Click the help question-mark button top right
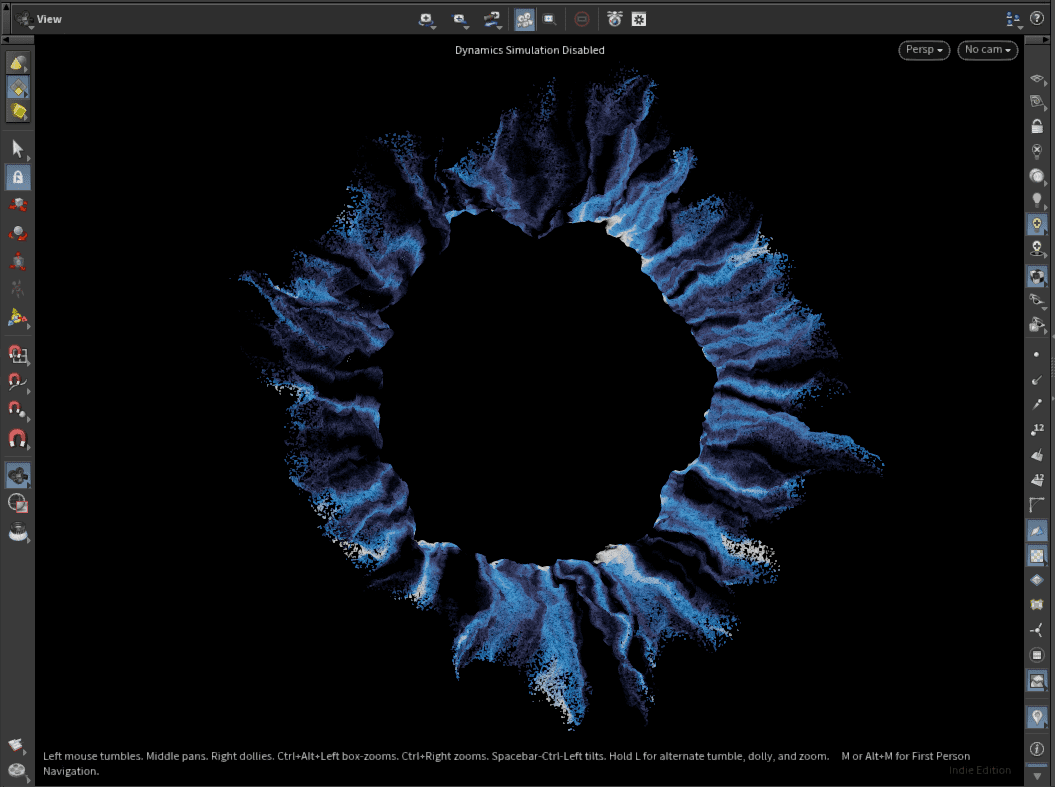 1037,18
